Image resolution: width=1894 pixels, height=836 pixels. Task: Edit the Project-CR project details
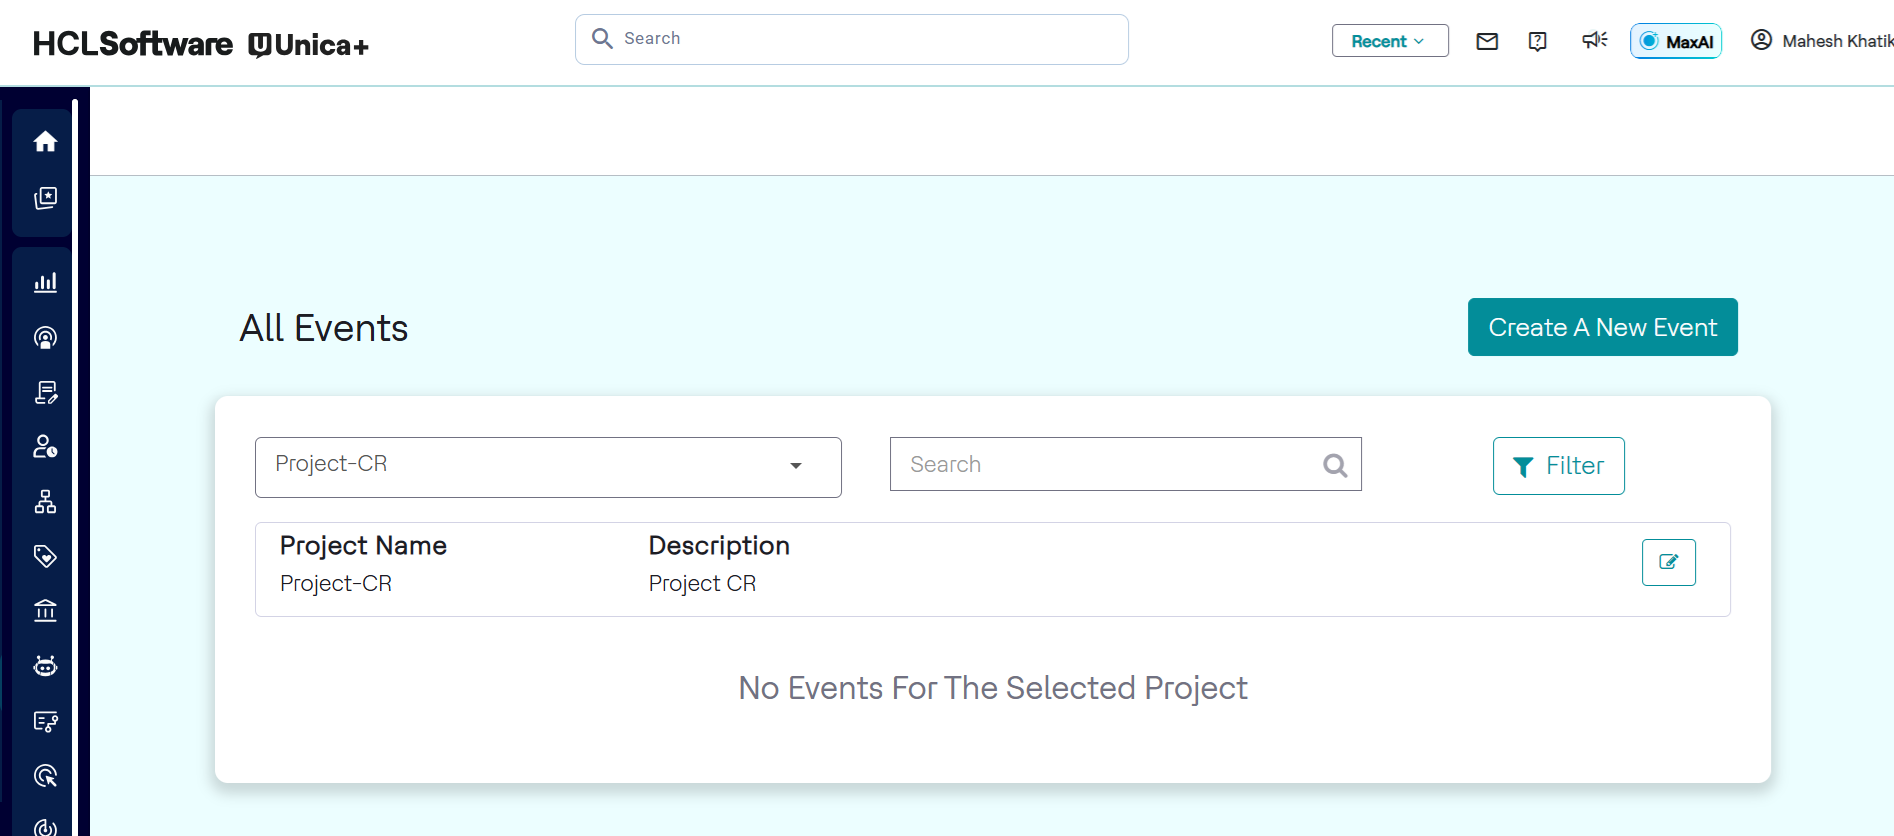point(1668,562)
